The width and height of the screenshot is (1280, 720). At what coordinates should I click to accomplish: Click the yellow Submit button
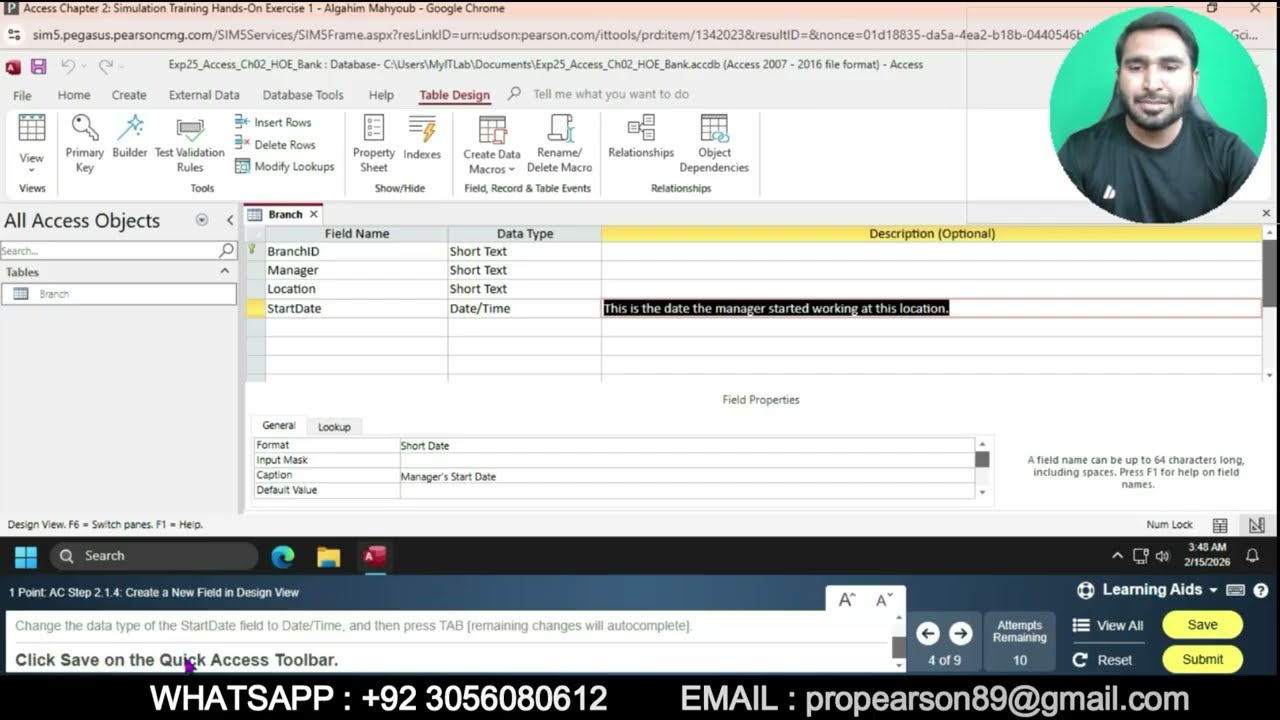click(1202, 659)
